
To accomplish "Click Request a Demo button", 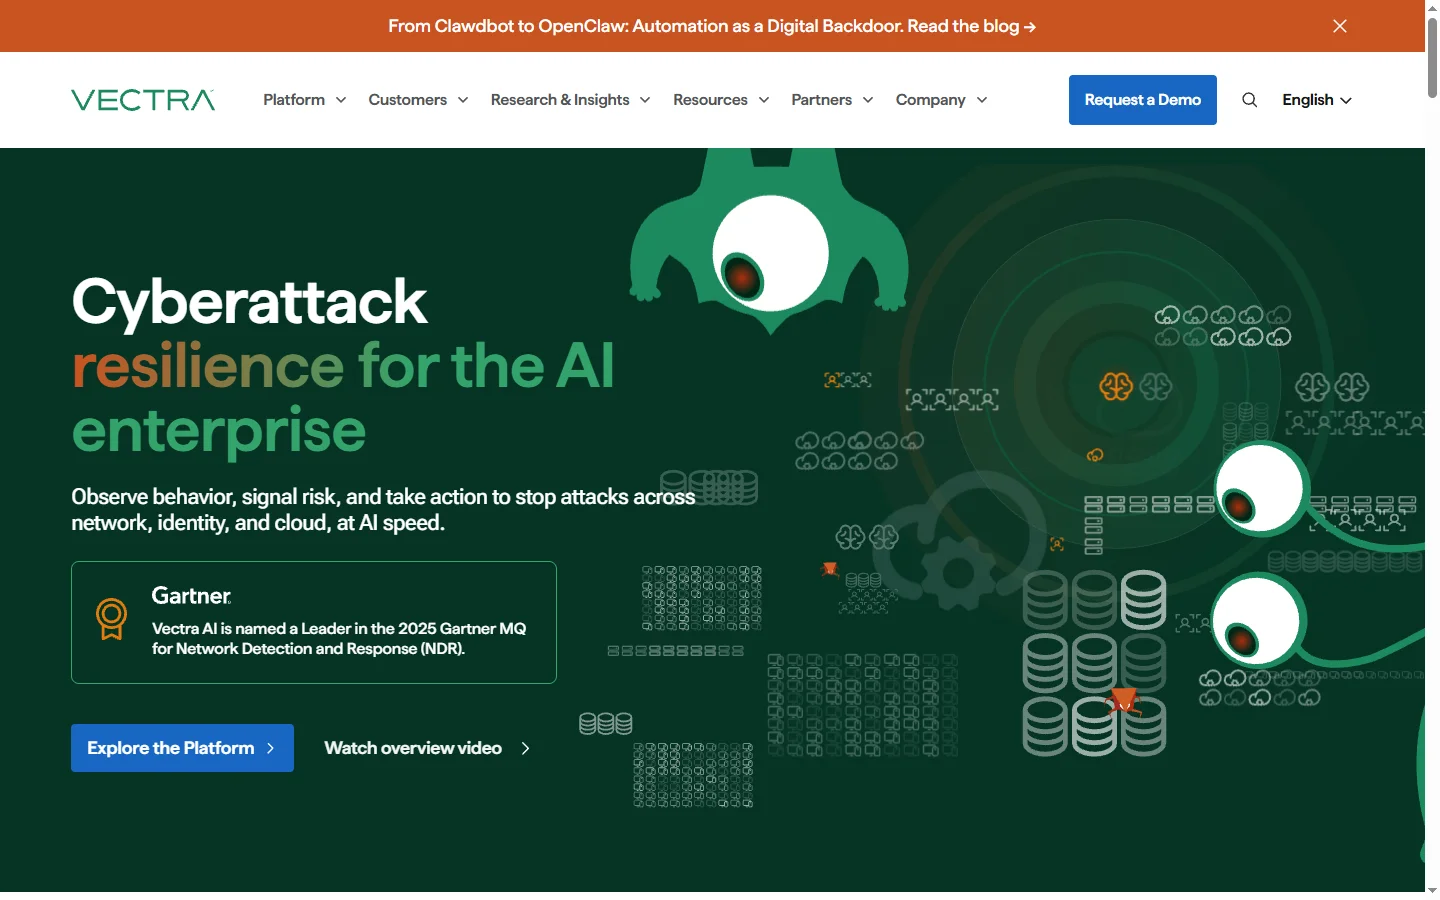I will point(1142,100).
